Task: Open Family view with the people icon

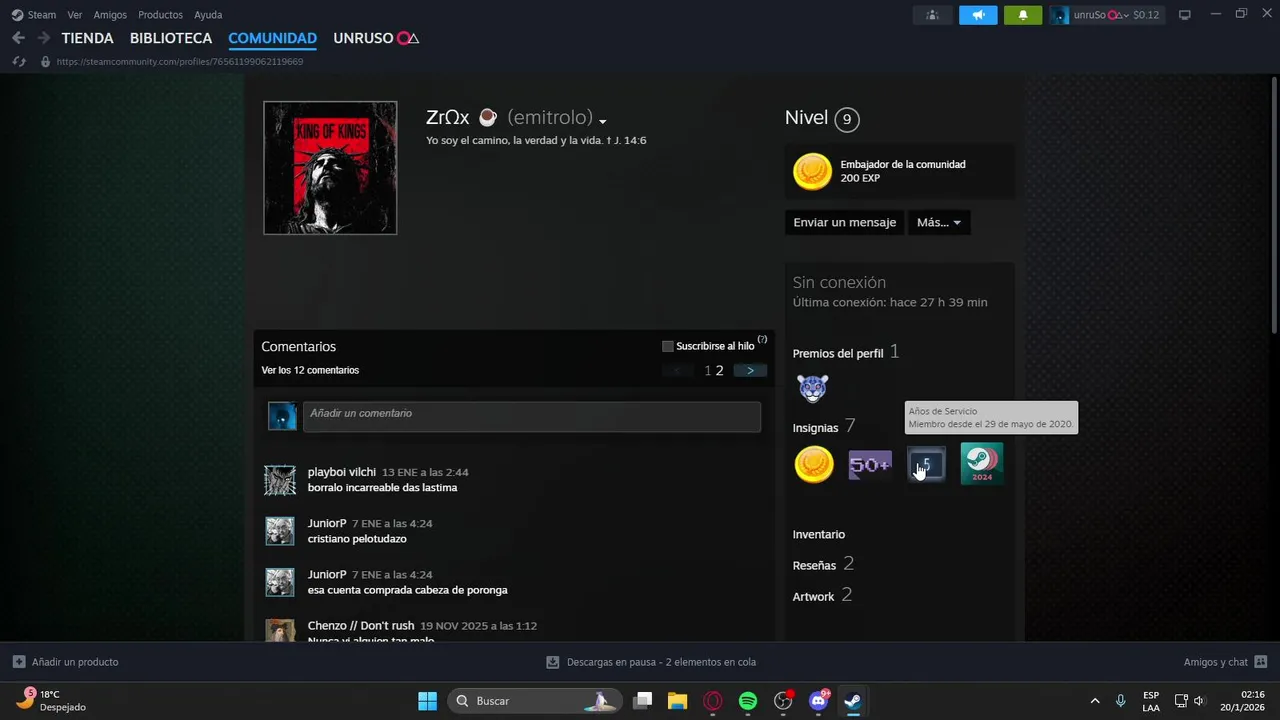Action: click(x=932, y=15)
